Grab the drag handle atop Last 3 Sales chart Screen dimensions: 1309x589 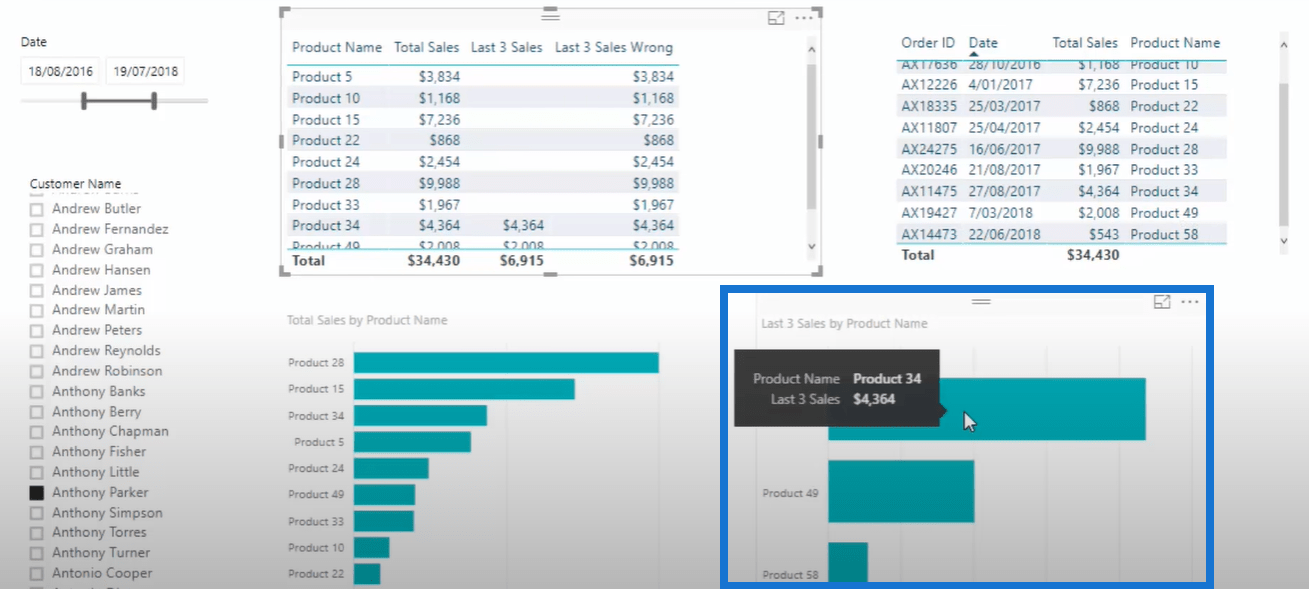point(981,301)
